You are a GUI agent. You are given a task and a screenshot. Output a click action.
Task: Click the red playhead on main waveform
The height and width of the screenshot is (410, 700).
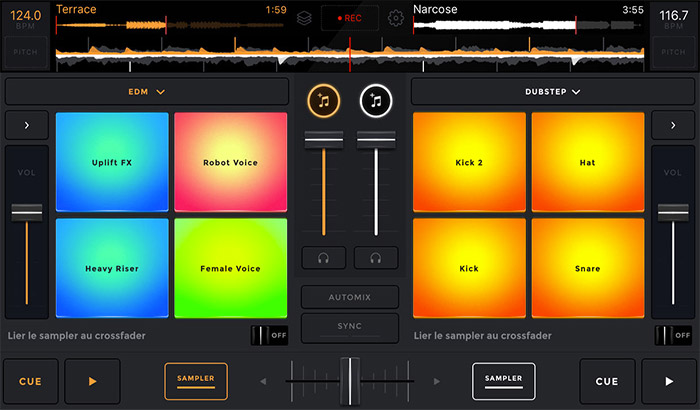[350, 54]
